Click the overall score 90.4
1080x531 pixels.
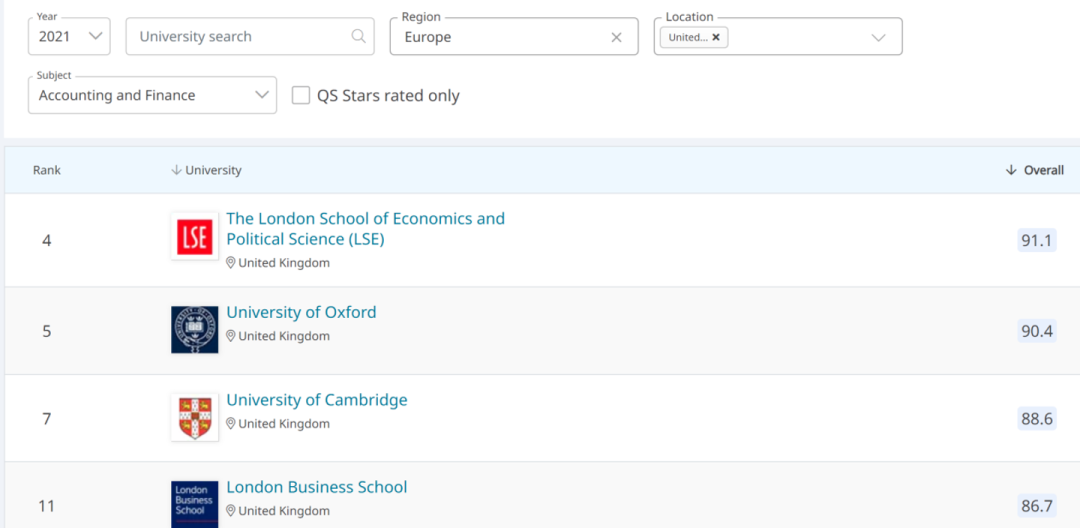[x=1037, y=331]
